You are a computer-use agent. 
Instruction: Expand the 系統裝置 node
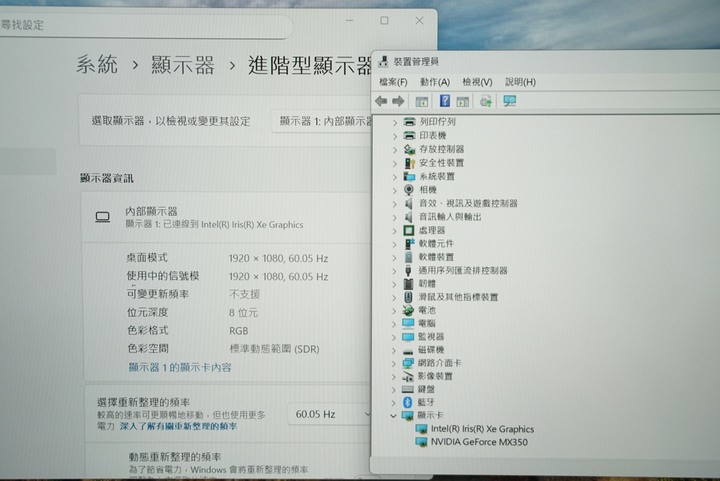click(394, 177)
